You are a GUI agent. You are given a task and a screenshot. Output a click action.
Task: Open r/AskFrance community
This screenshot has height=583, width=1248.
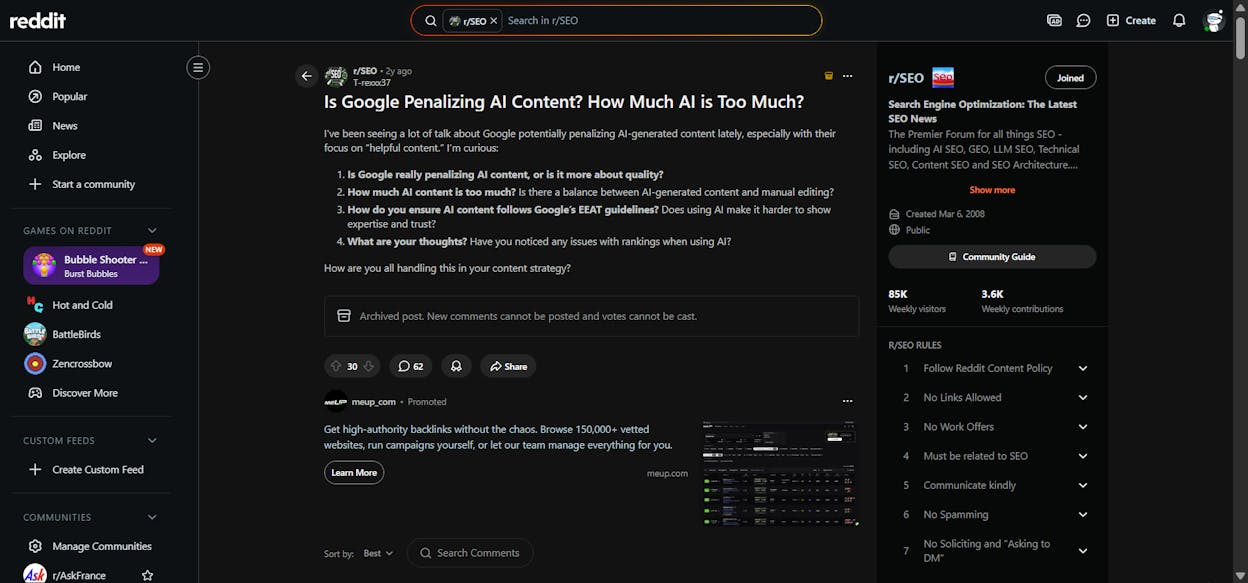click(79, 575)
